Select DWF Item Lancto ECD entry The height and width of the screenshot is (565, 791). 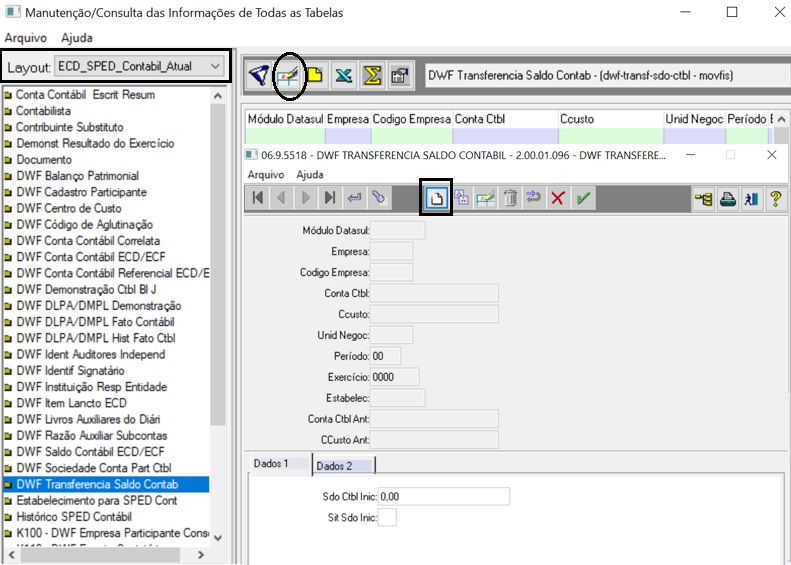[72, 403]
